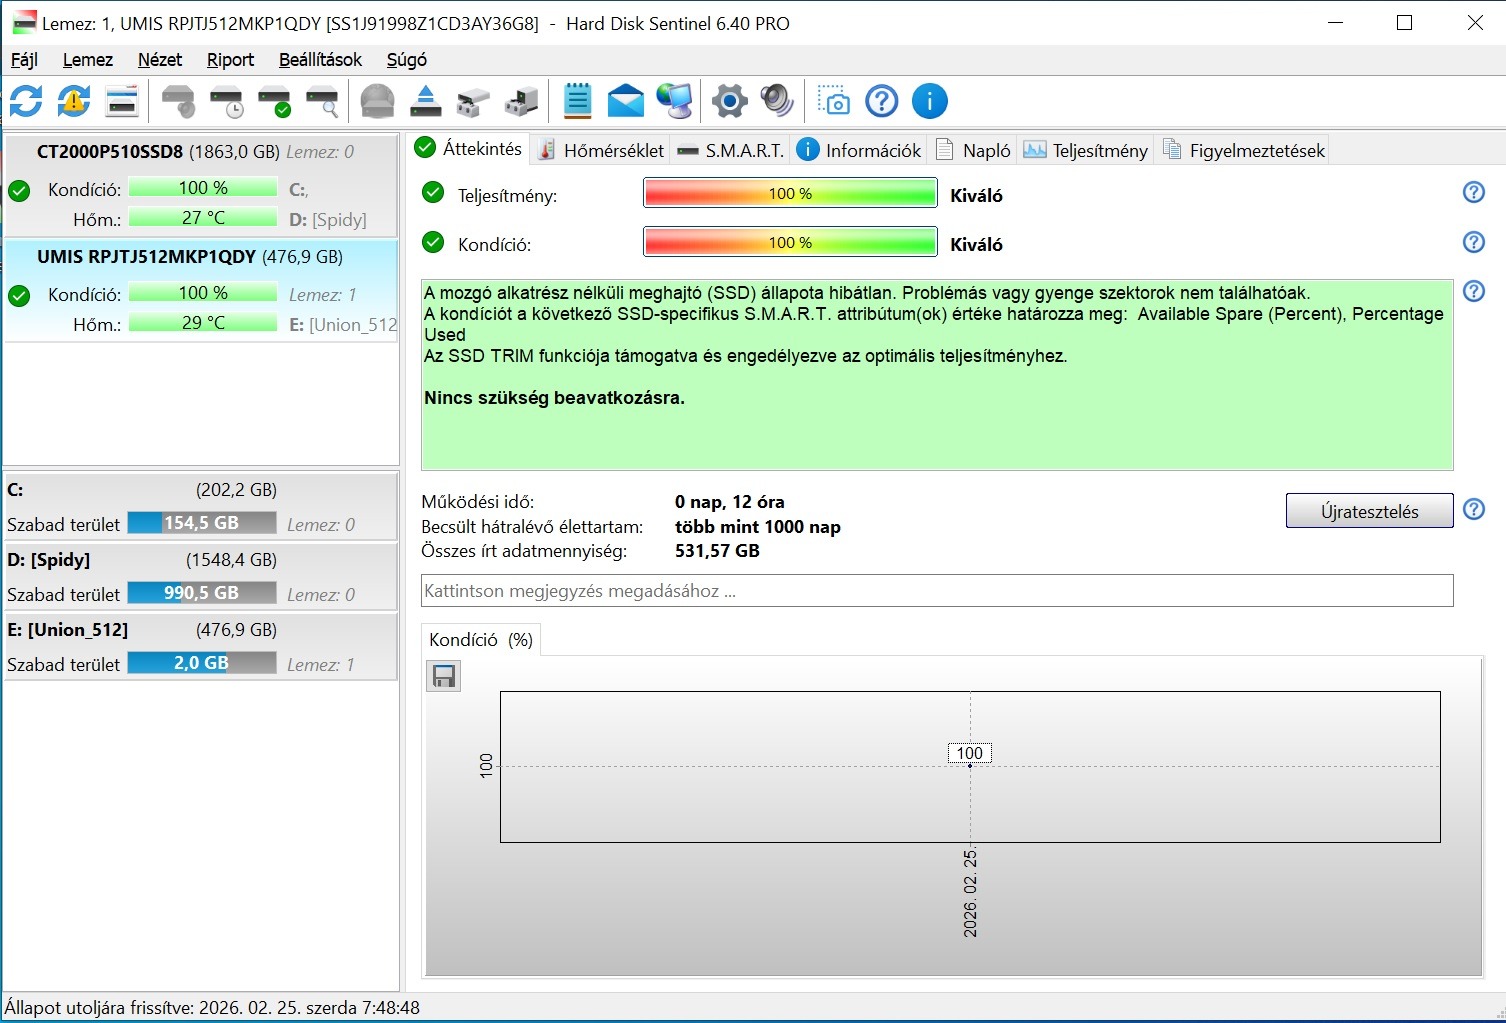The image size is (1506, 1023).
Task: Maximize the Hard Disk Sentinel window
Action: (x=1405, y=23)
